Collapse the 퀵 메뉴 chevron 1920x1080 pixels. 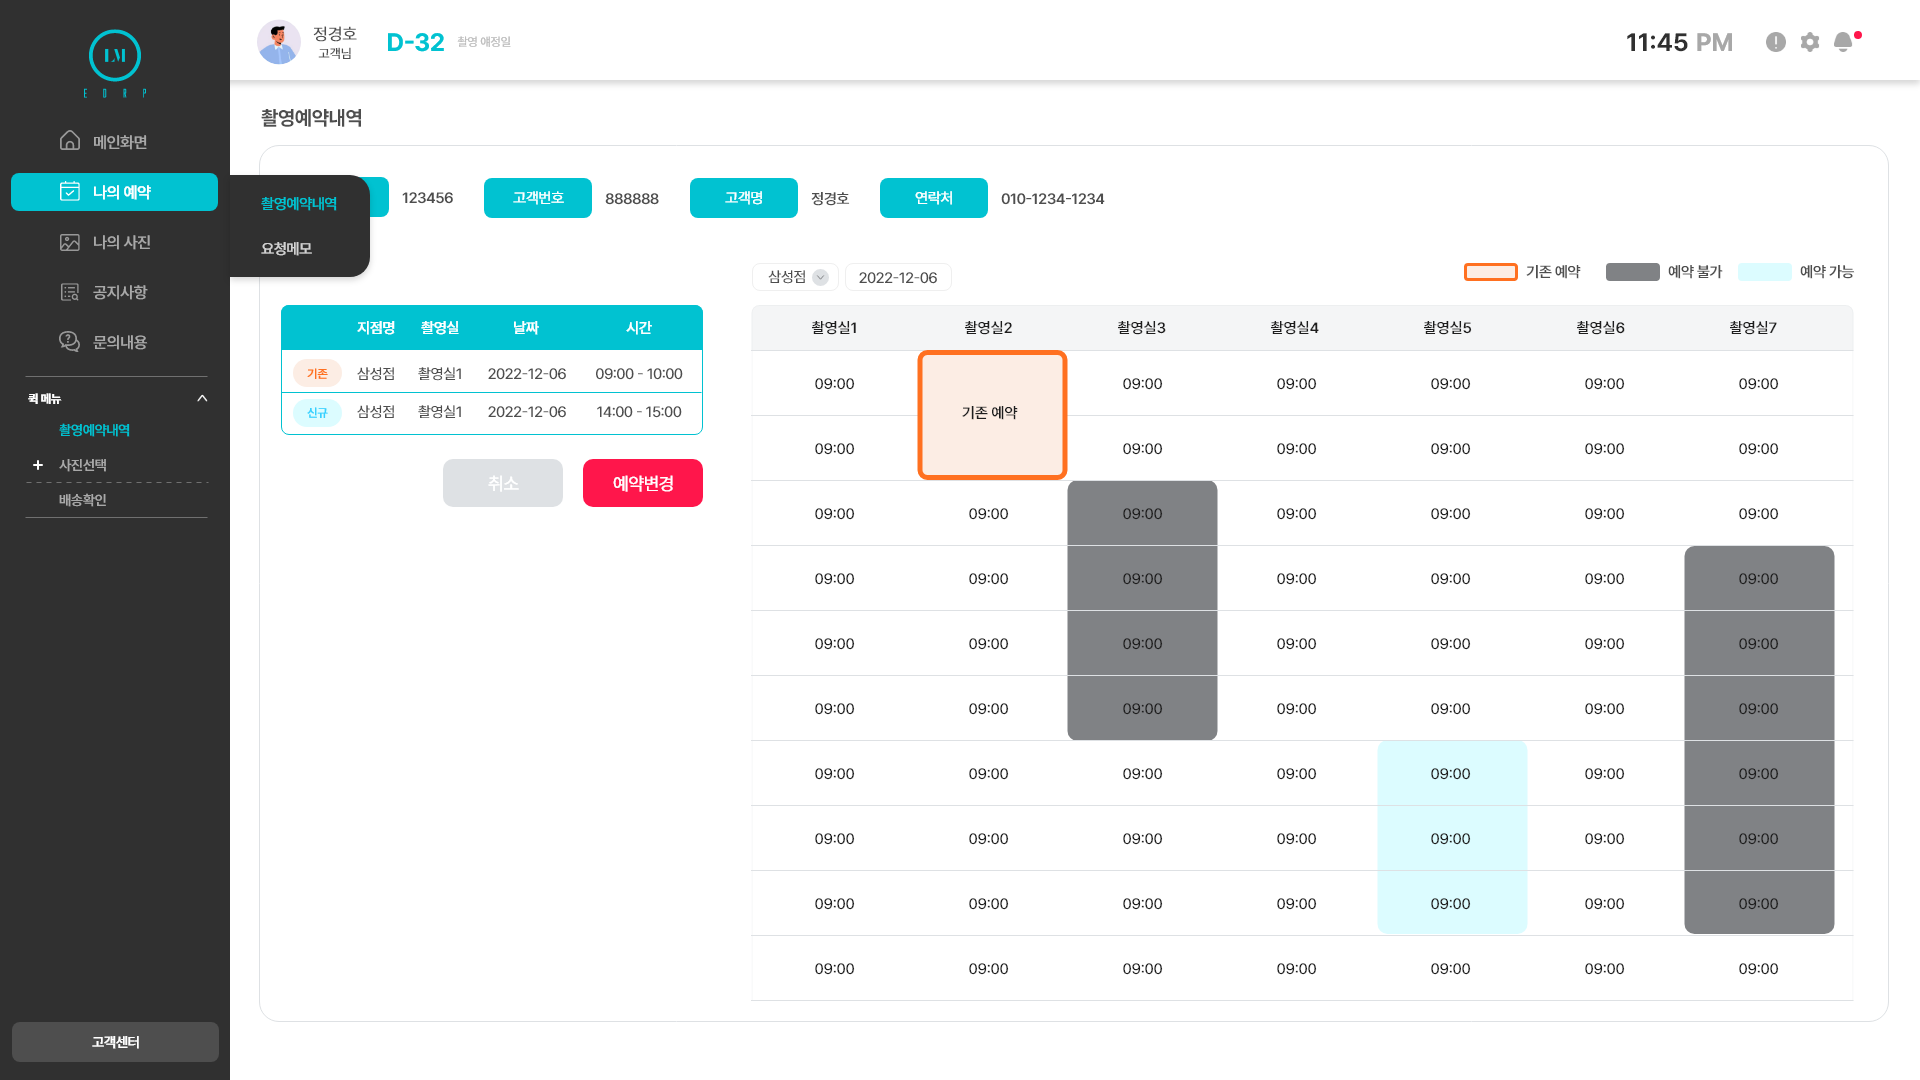(202, 398)
